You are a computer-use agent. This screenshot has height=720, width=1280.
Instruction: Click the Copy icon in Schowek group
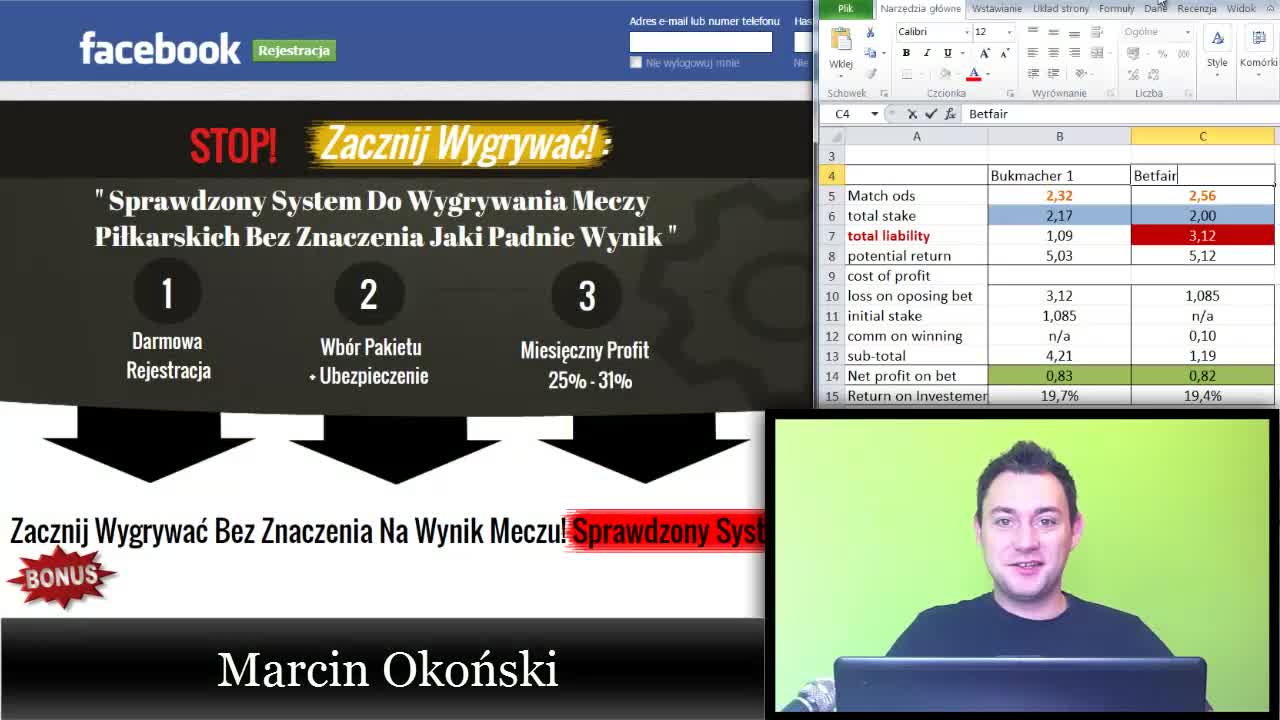coord(870,53)
